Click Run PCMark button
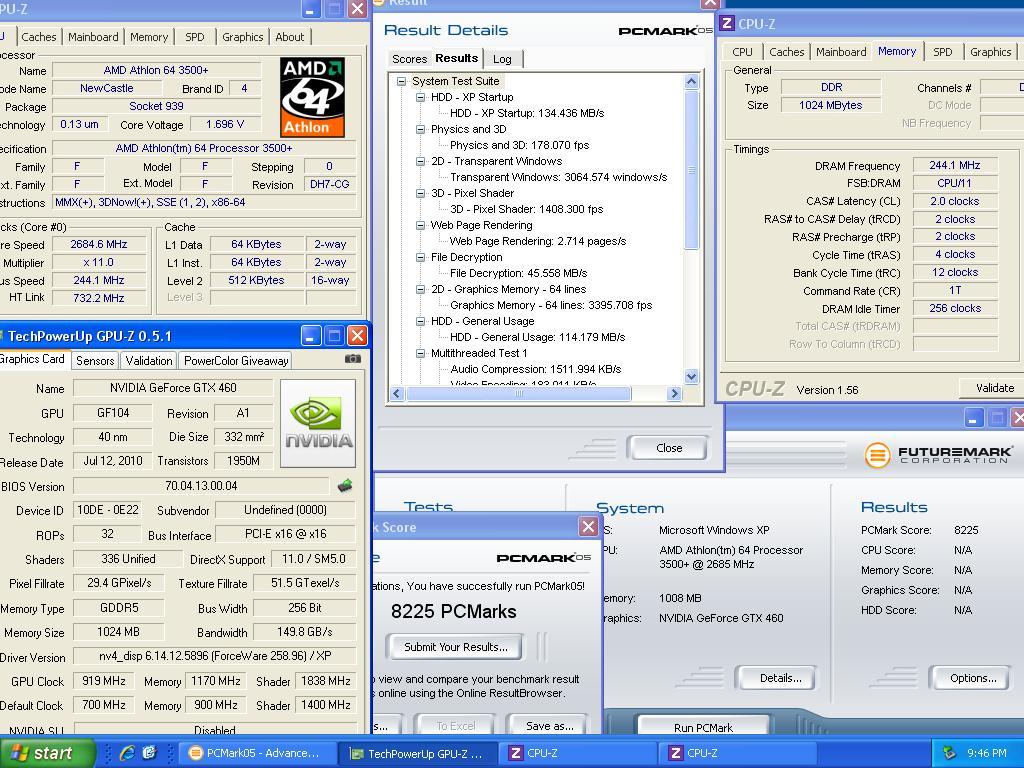 click(703, 727)
